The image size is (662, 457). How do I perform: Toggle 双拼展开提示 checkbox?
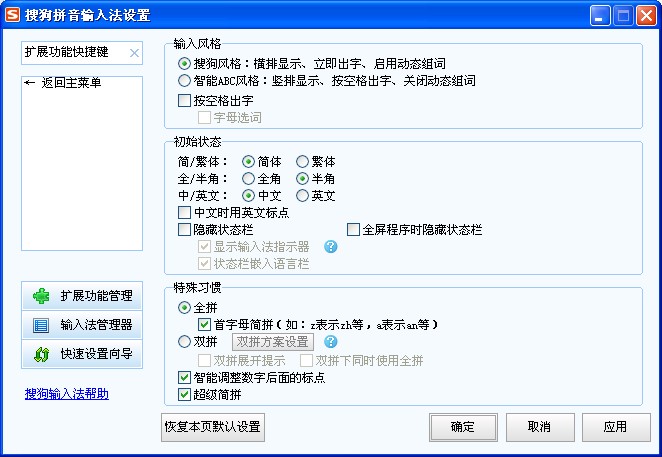[x=204, y=361]
